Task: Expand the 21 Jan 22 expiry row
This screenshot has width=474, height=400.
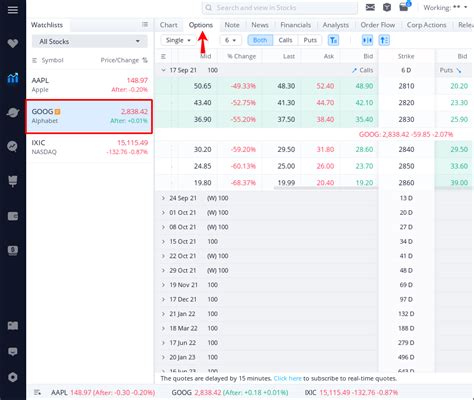Action: point(163,314)
